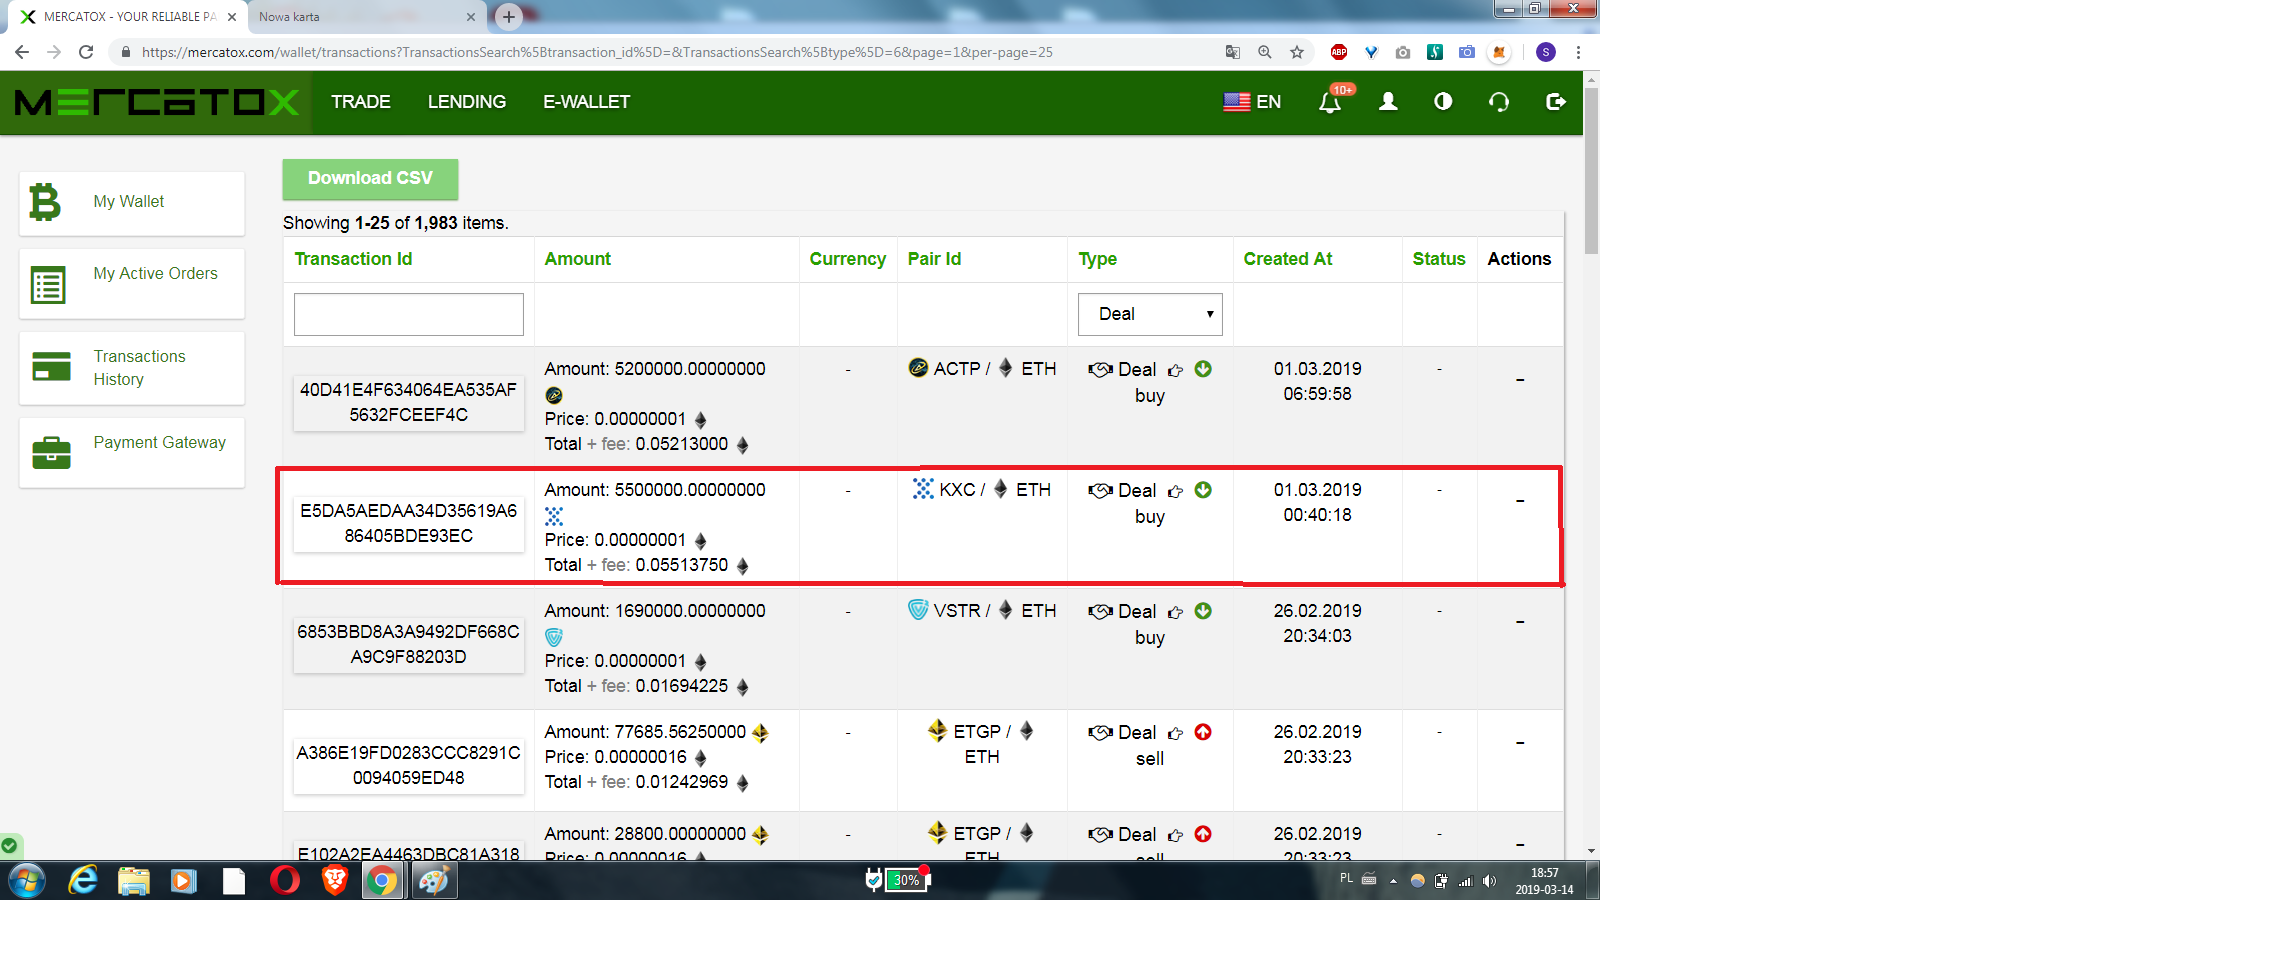Click the page vertical scrollbar thumb
2279x957 pixels.
point(1591,170)
